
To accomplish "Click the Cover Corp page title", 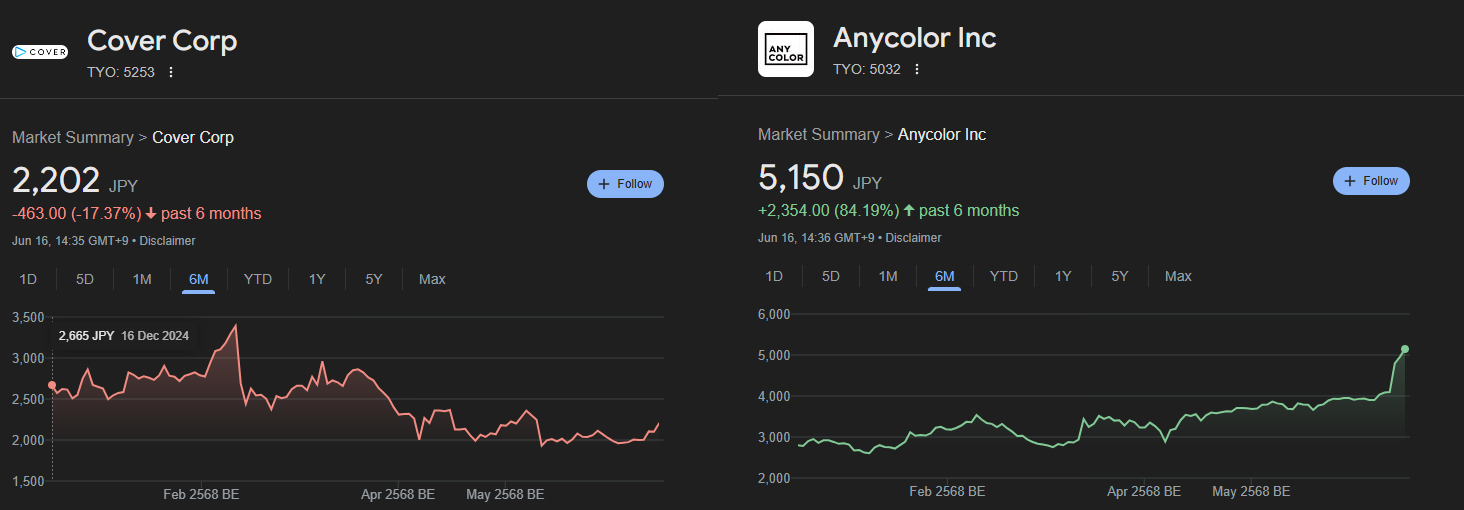I will [x=162, y=41].
